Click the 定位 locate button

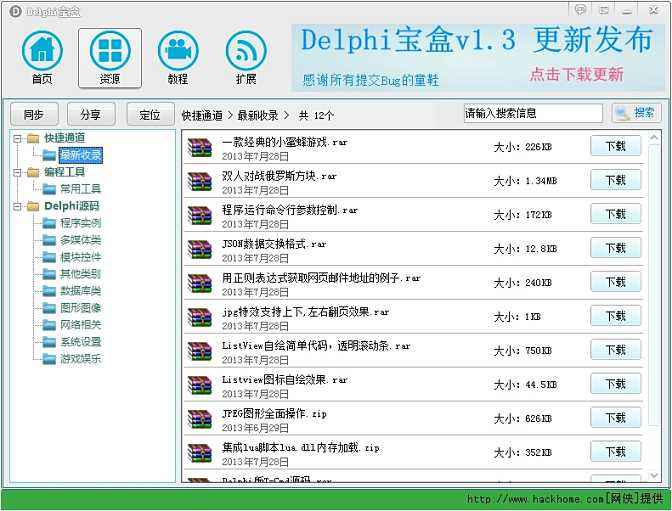(x=150, y=114)
